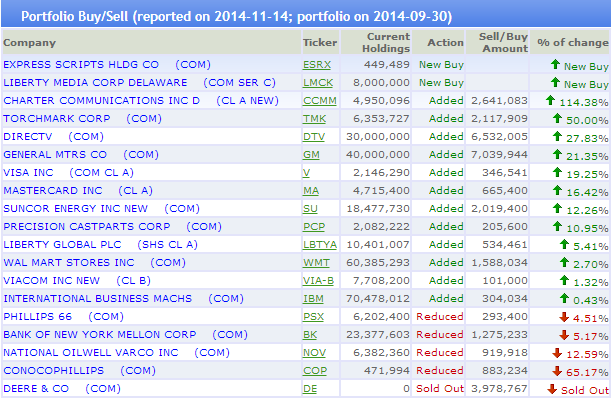The image size is (611, 399).
Task: Click red Sold Out arrow for Deere
Action: tap(552, 388)
